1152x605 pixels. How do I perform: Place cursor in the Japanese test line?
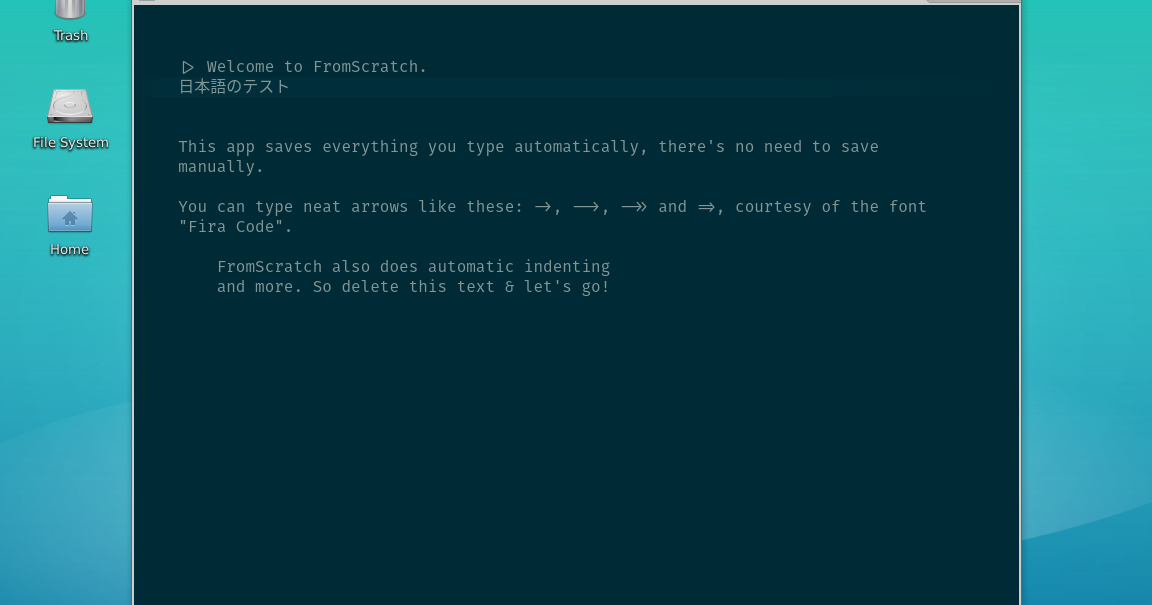point(233,86)
